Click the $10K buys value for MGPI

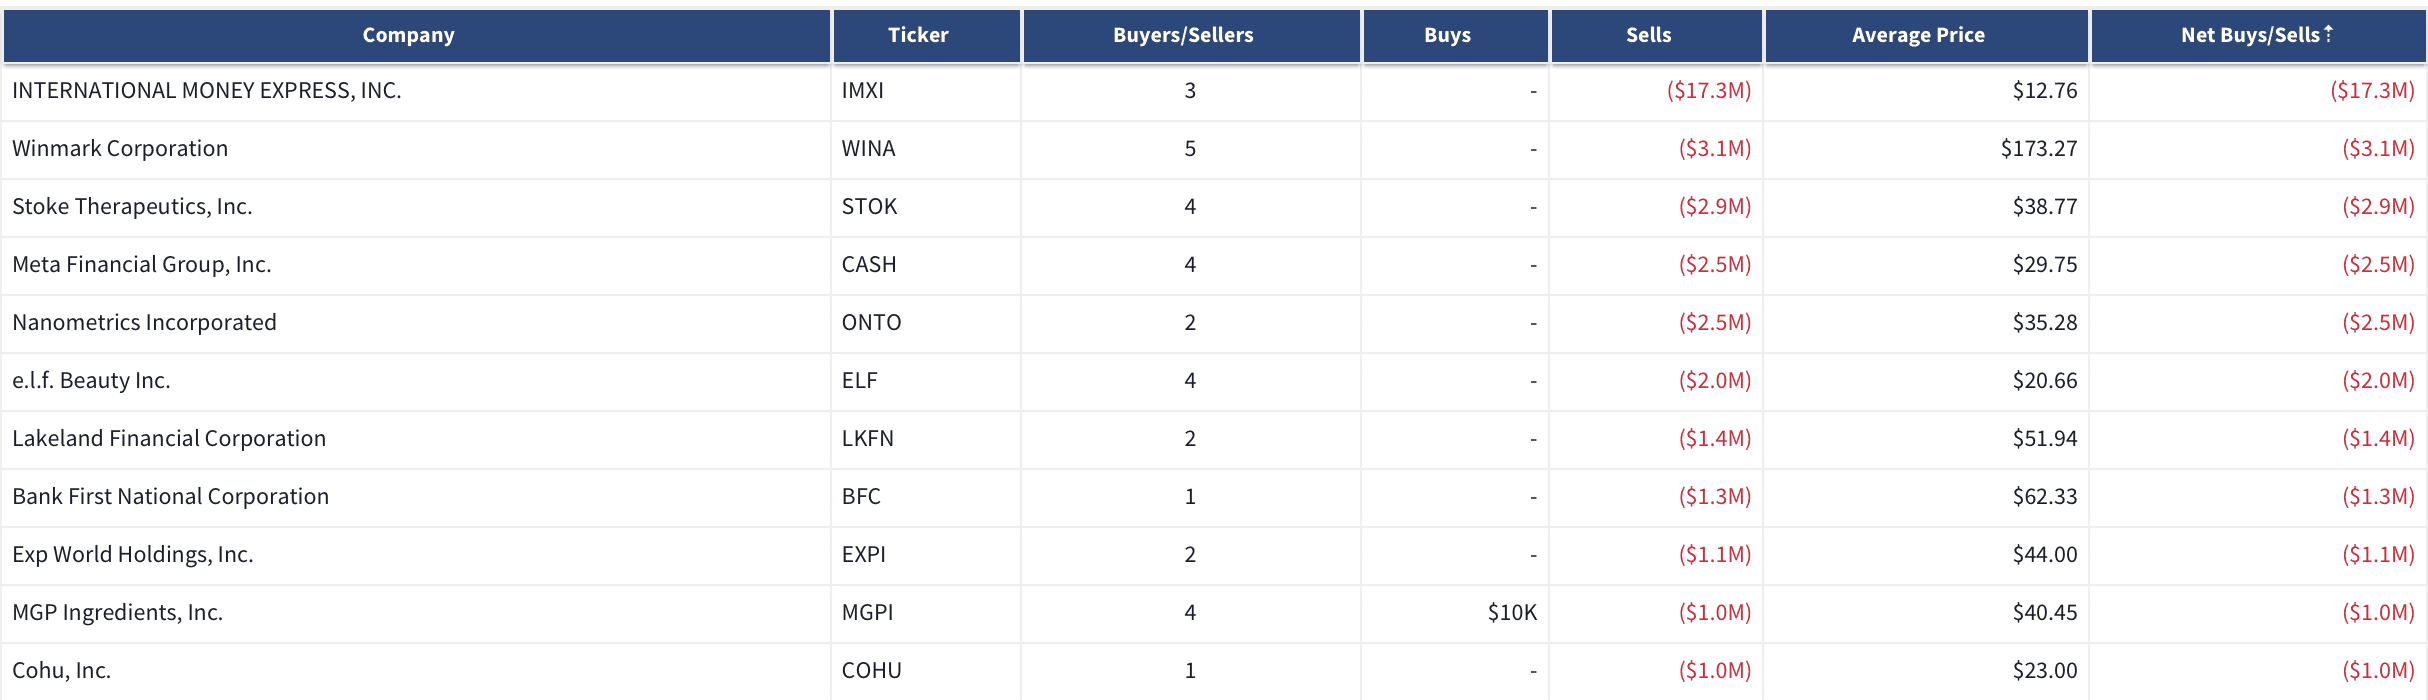[x=1512, y=613]
